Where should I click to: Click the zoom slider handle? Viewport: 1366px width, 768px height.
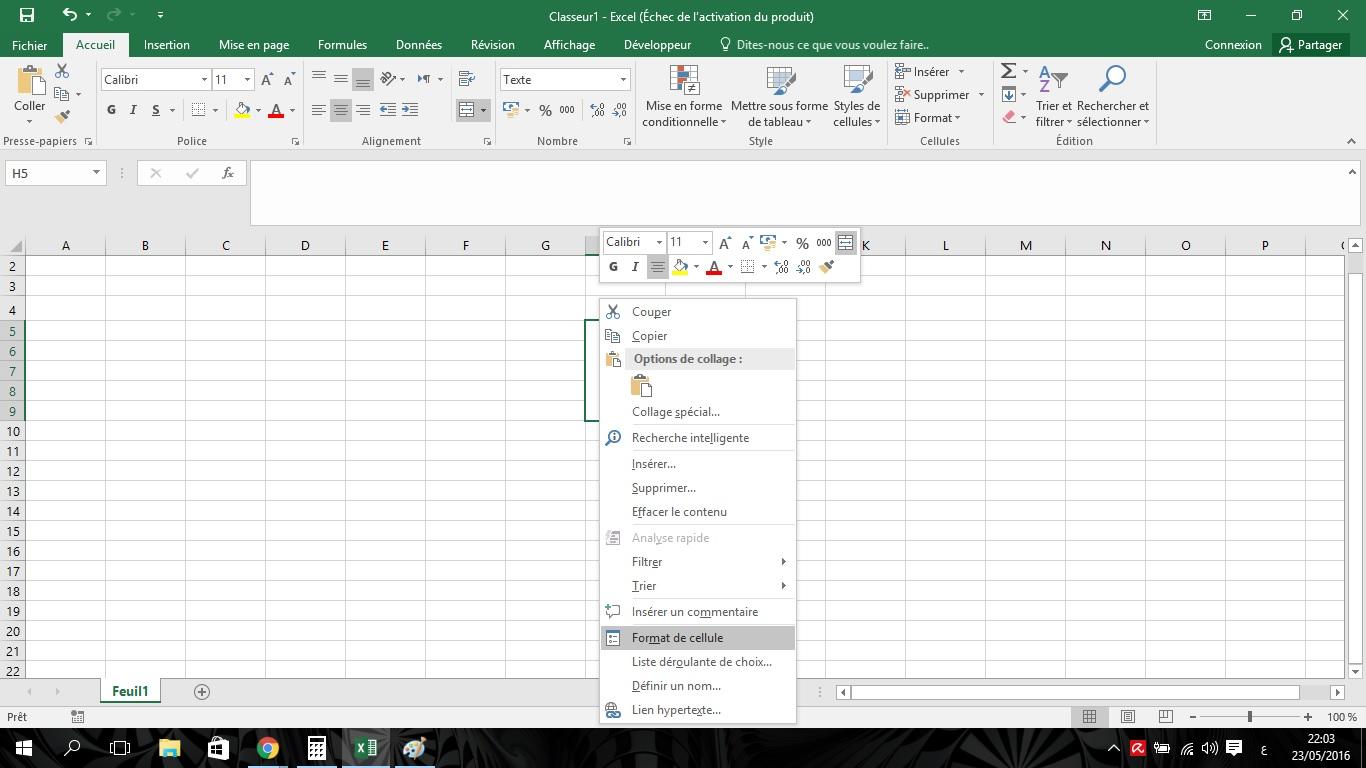point(1249,717)
